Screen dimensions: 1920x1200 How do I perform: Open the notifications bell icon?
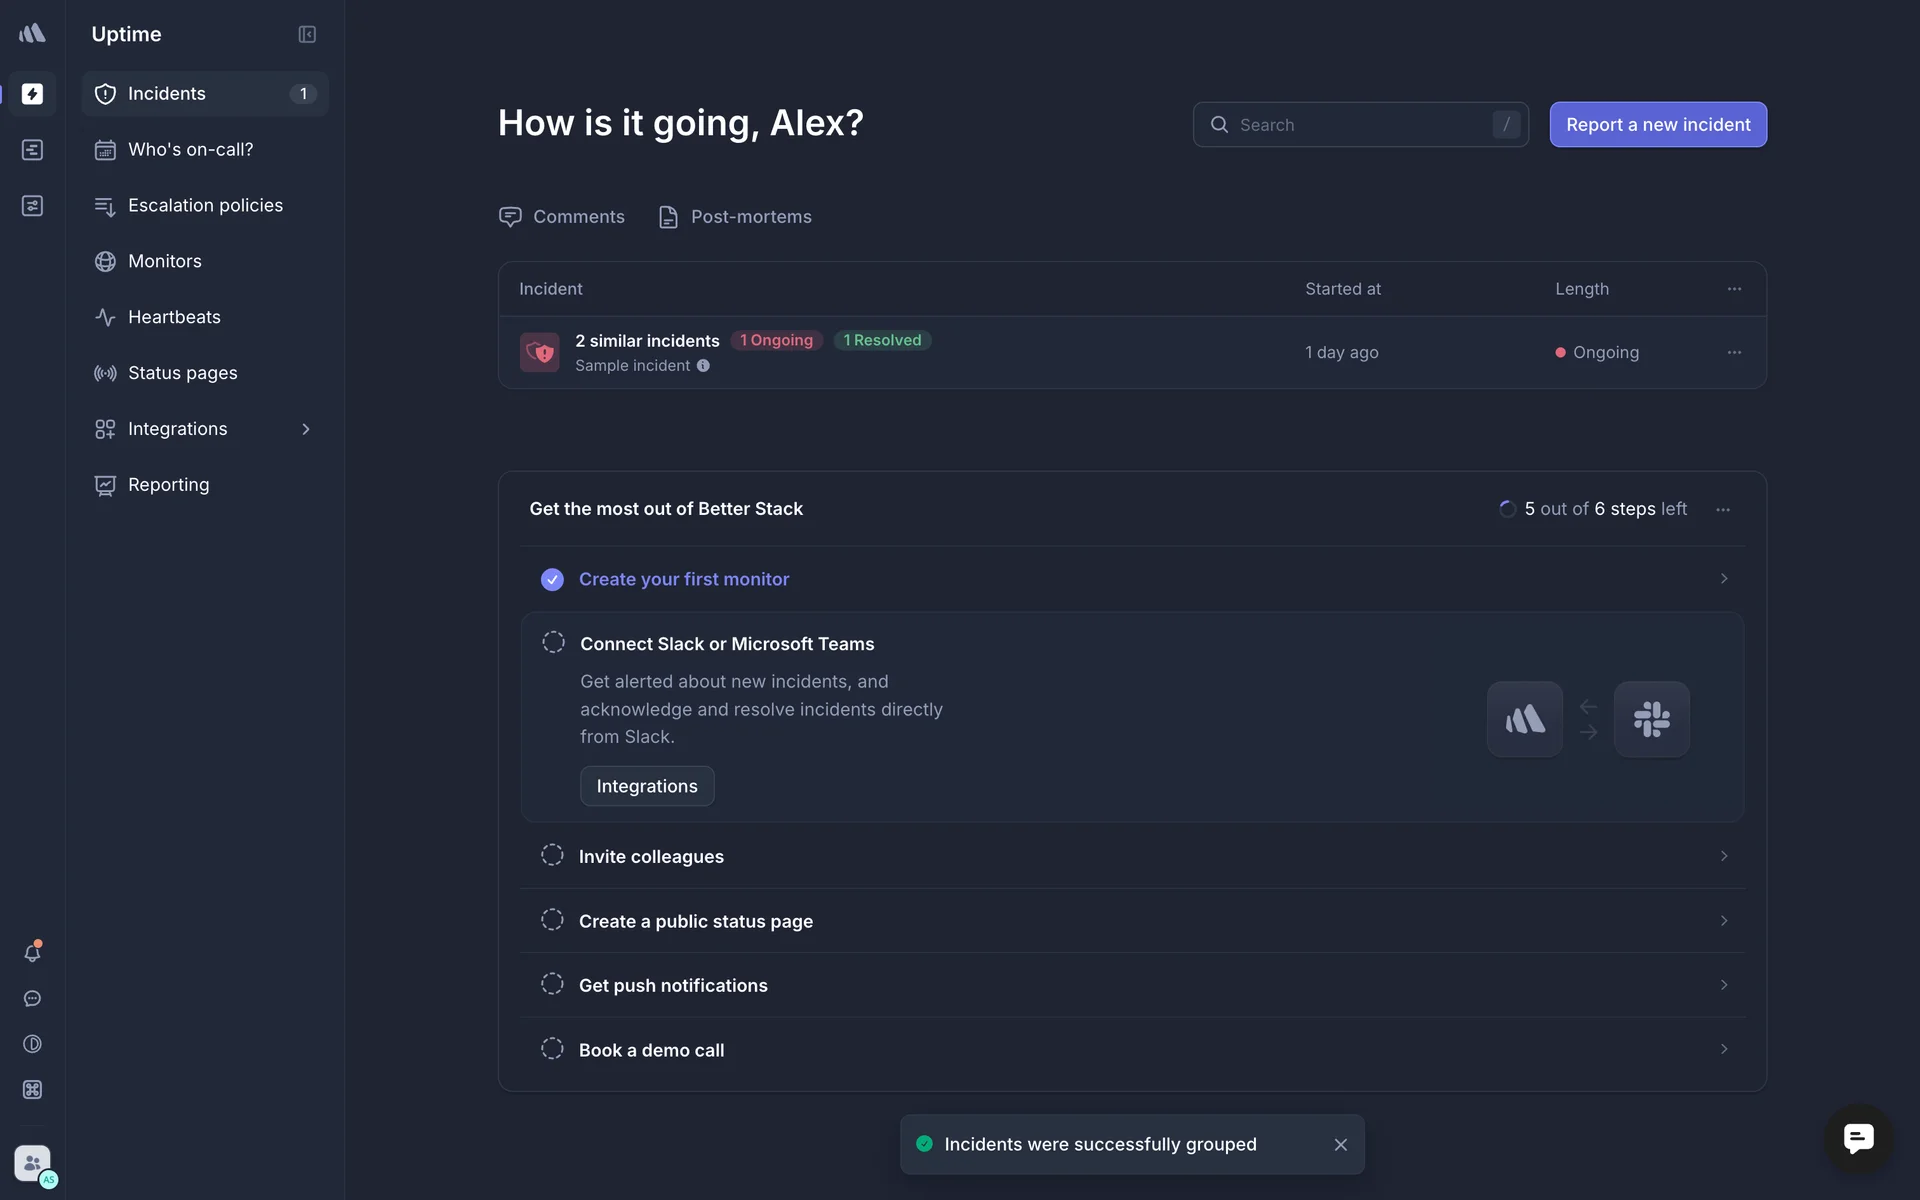click(x=32, y=953)
